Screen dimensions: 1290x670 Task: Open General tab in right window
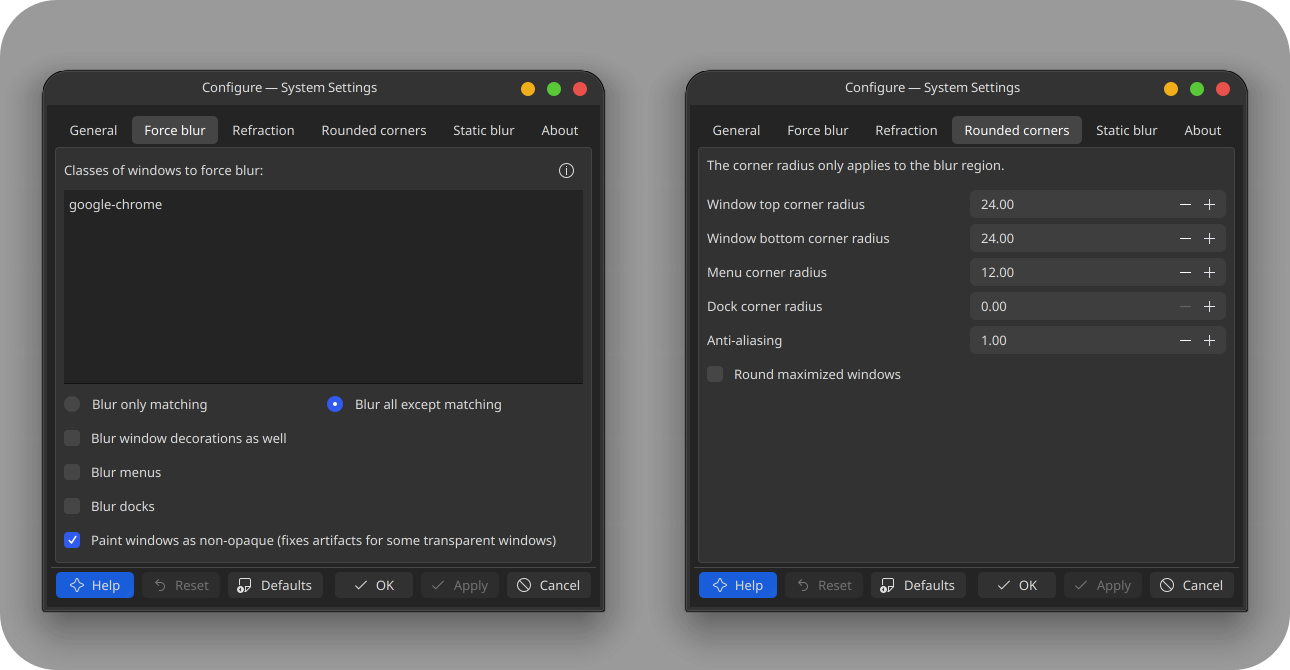pos(736,130)
